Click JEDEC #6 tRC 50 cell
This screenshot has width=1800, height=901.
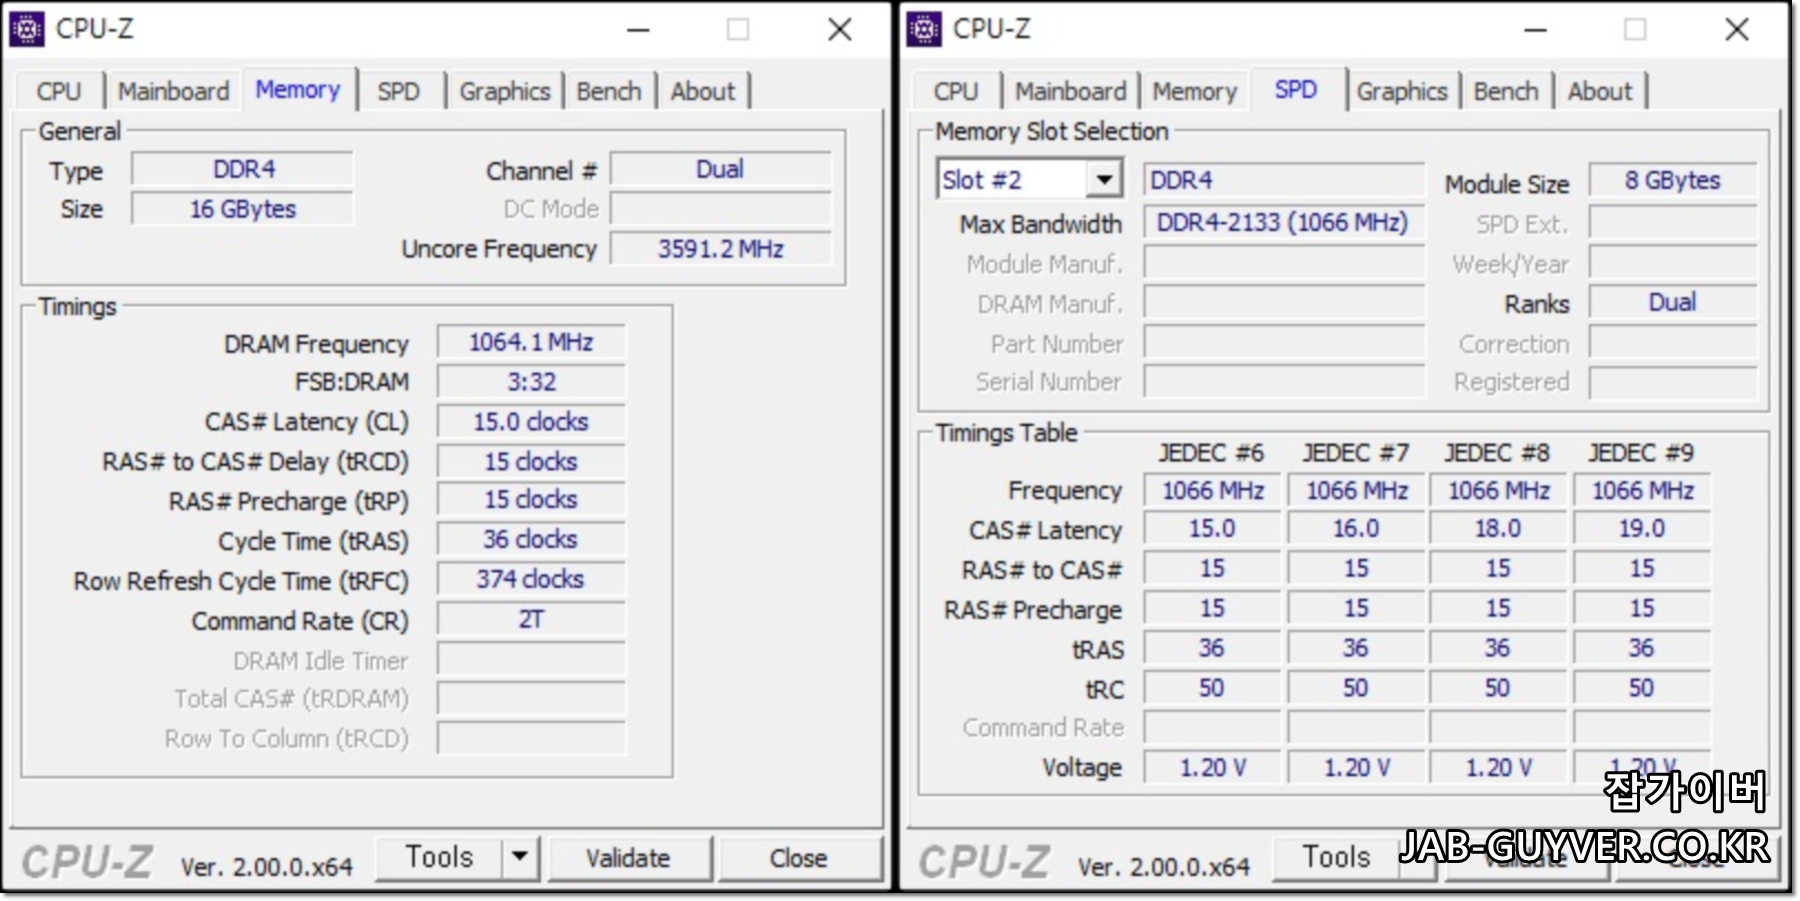point(1212,689)
